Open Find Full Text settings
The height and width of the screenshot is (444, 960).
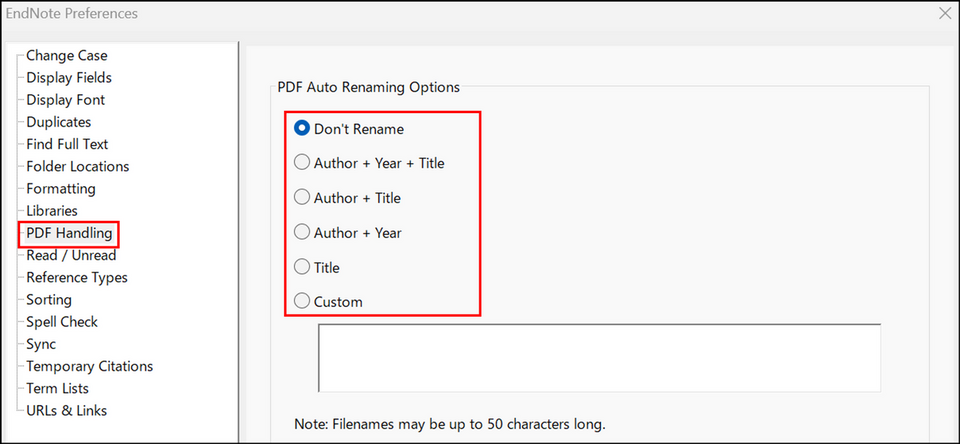pyautogui.click(x=67, y=144)
